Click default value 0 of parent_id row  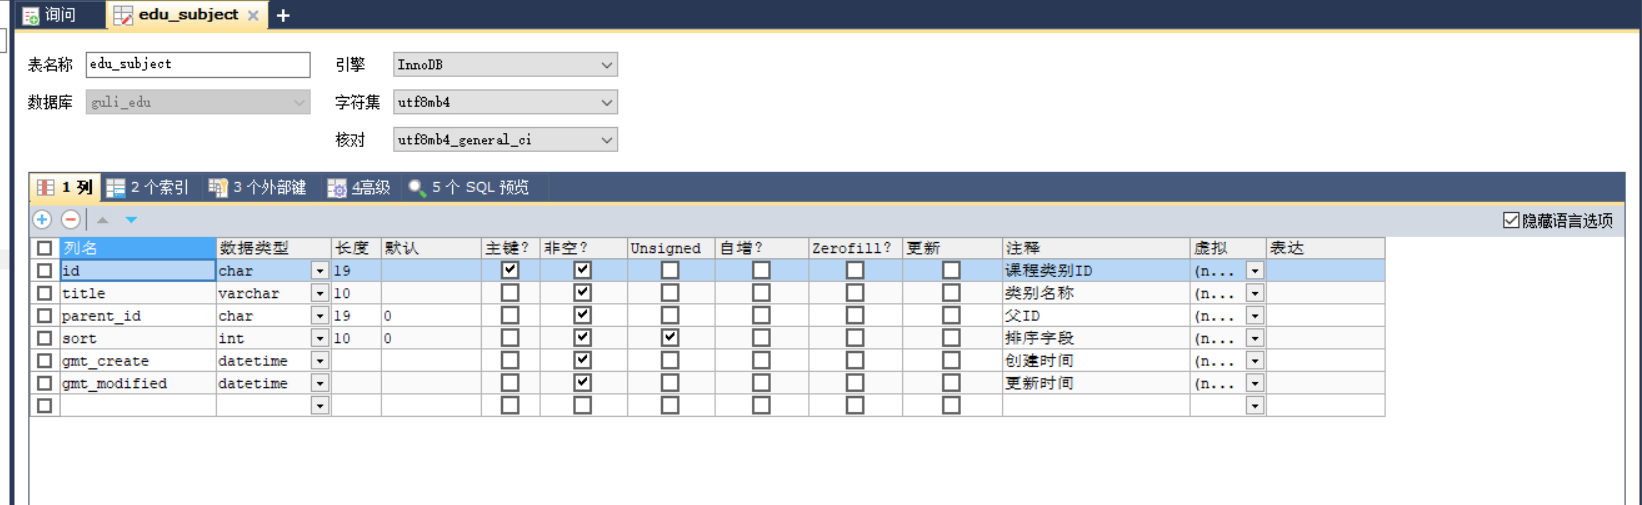pyautogui.click(x=431, y=316)
